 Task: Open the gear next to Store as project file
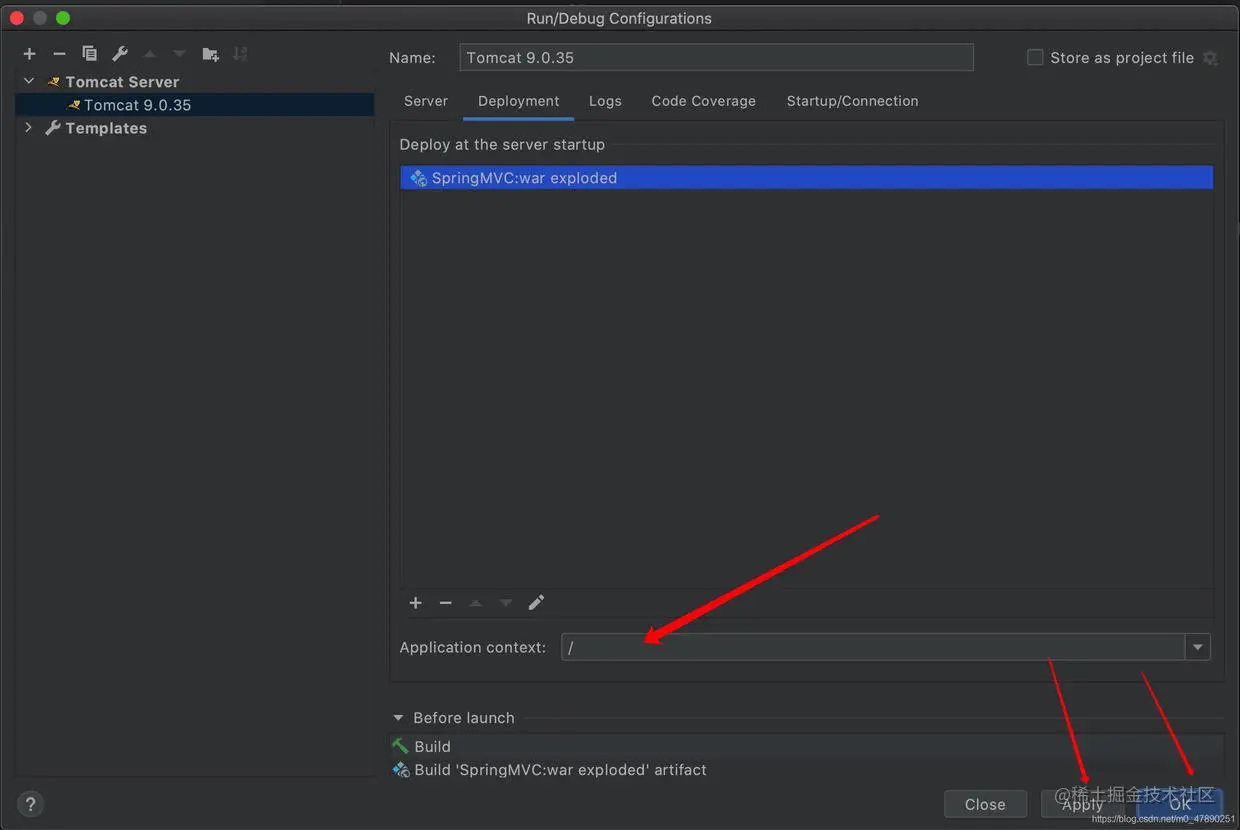[x=1210, y=58]
